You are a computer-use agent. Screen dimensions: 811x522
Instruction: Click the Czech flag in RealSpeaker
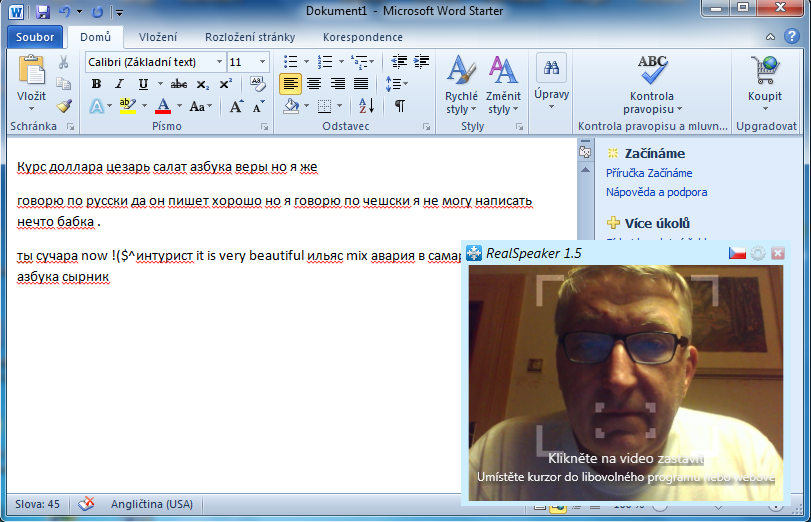click(737, 252)
